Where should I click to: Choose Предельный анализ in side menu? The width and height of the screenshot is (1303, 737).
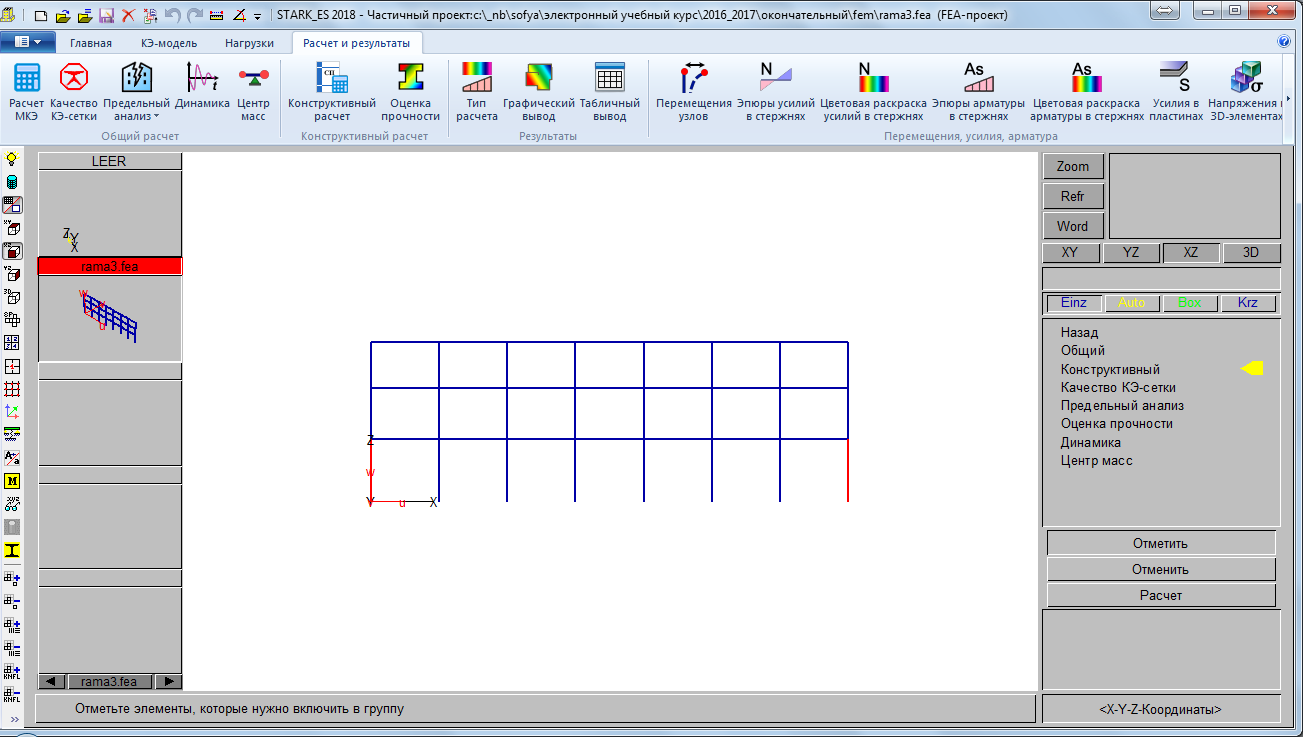(1122, 406)
